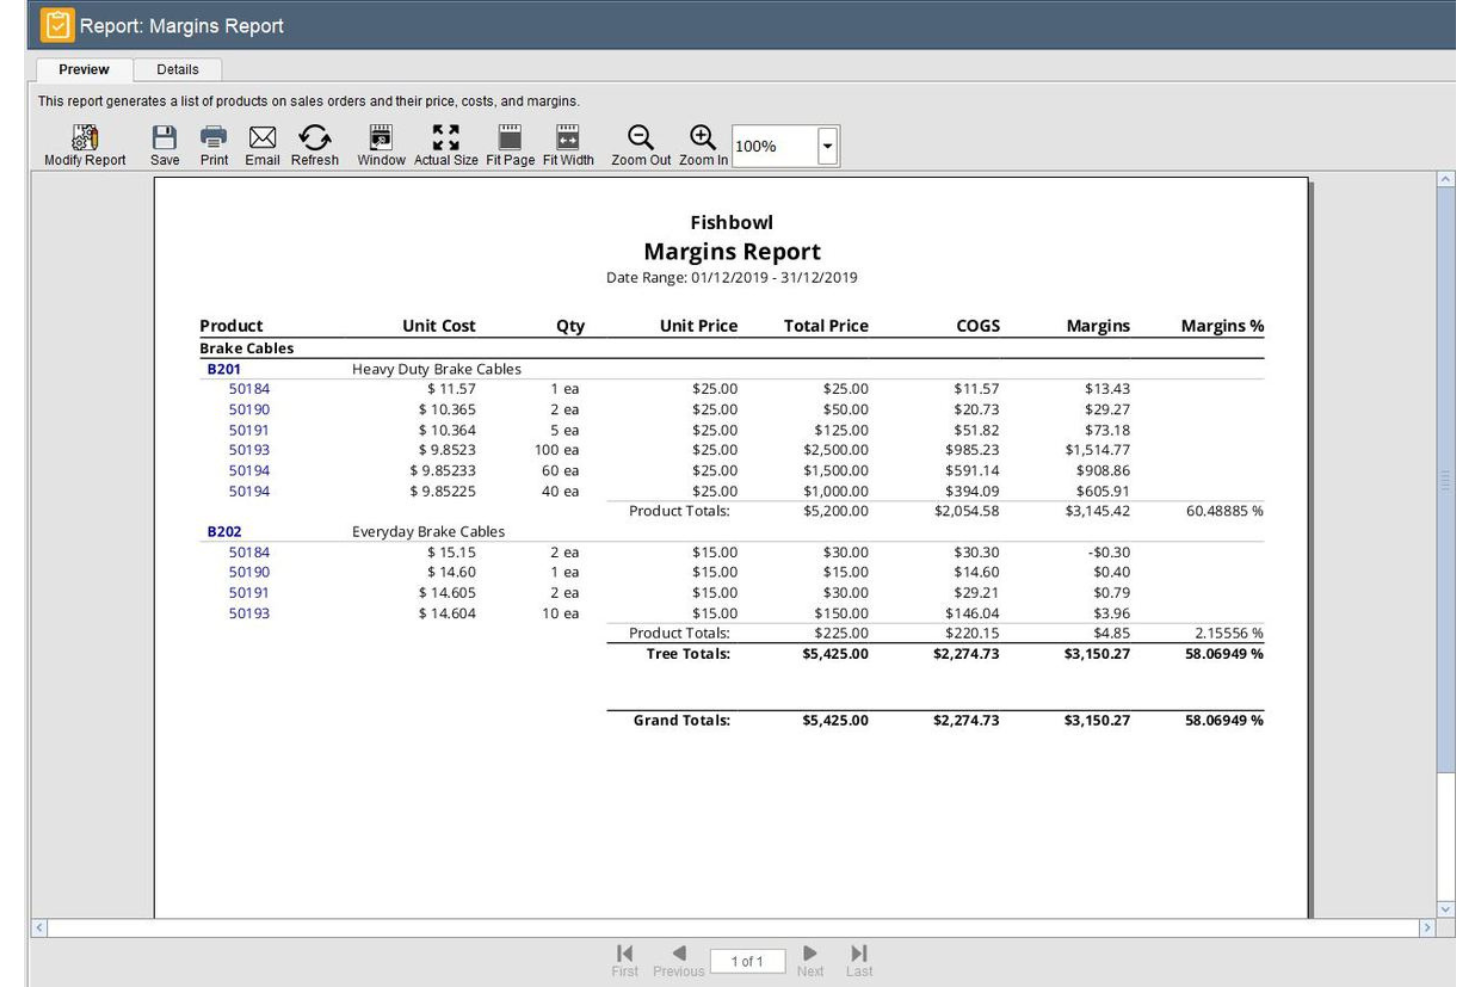This screenshot has width=1480, height=987.
Task: Open the zoom percentage dropdown arrow
Action: [x=828, y=146]
